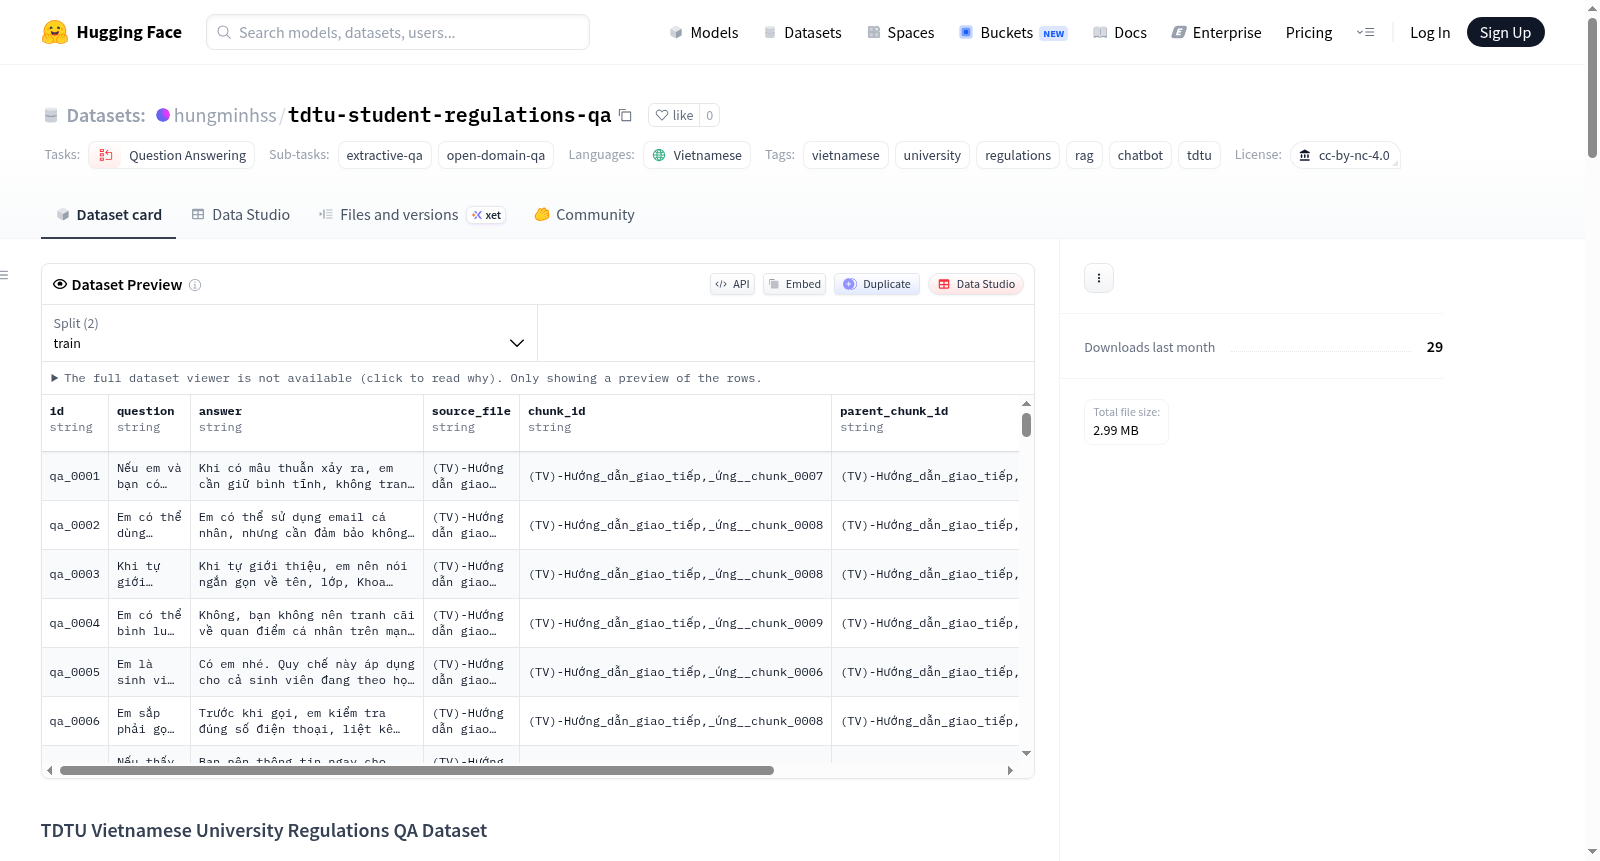Screen dimensions: 1600x861
Task: Click the table scroll-up arrow
Action: pos(1026,404)
